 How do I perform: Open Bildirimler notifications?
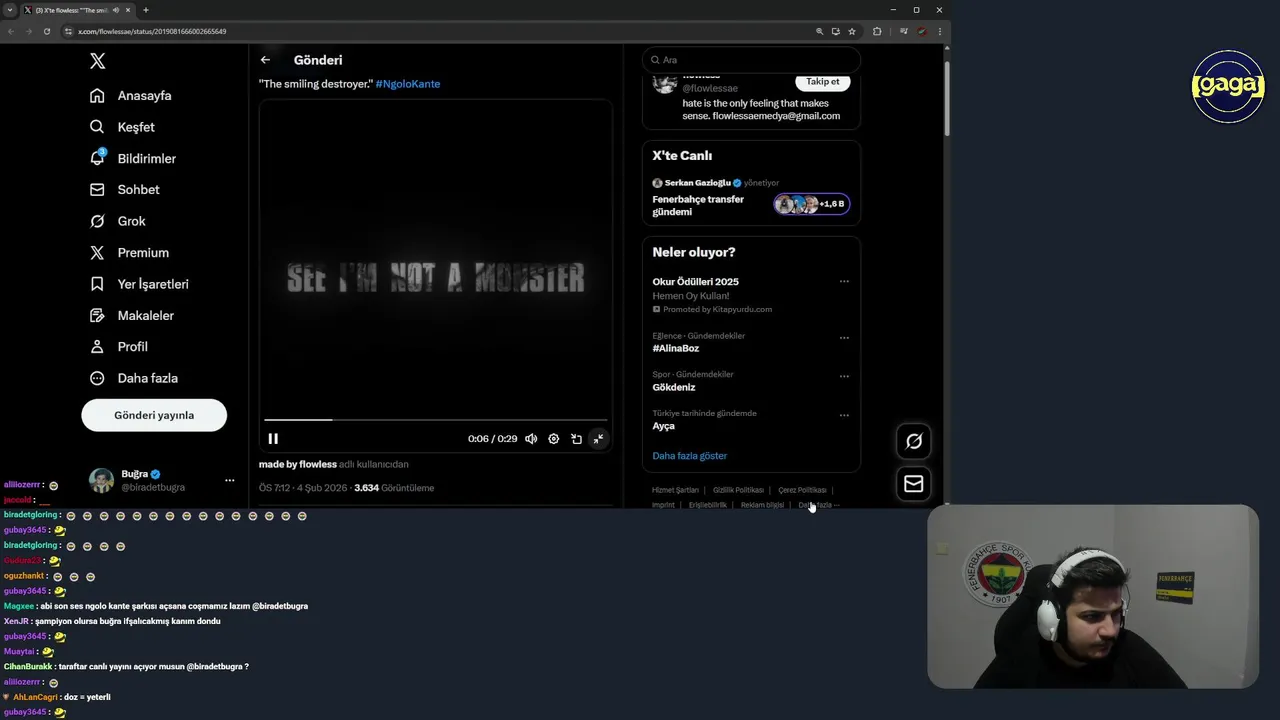coord(133,159)
